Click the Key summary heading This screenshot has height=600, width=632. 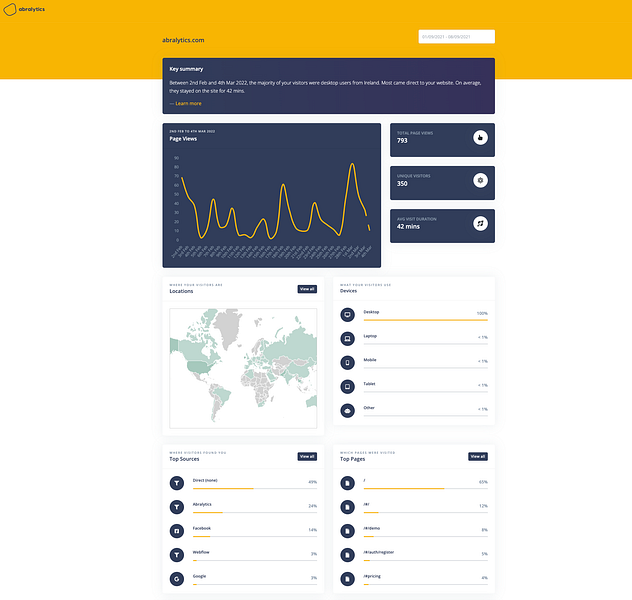[186, 69]
